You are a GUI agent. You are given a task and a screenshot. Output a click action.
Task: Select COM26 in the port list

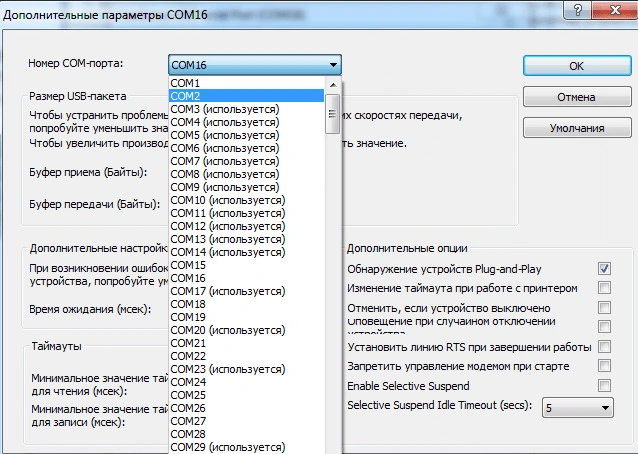[x=247, y=408]
